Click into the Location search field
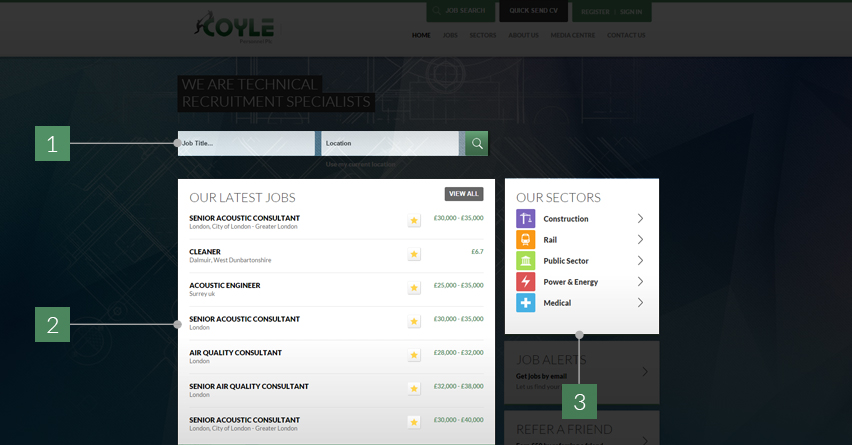This screenshot has height=445, width=852. pyautogui.click(x=390, y=143)
